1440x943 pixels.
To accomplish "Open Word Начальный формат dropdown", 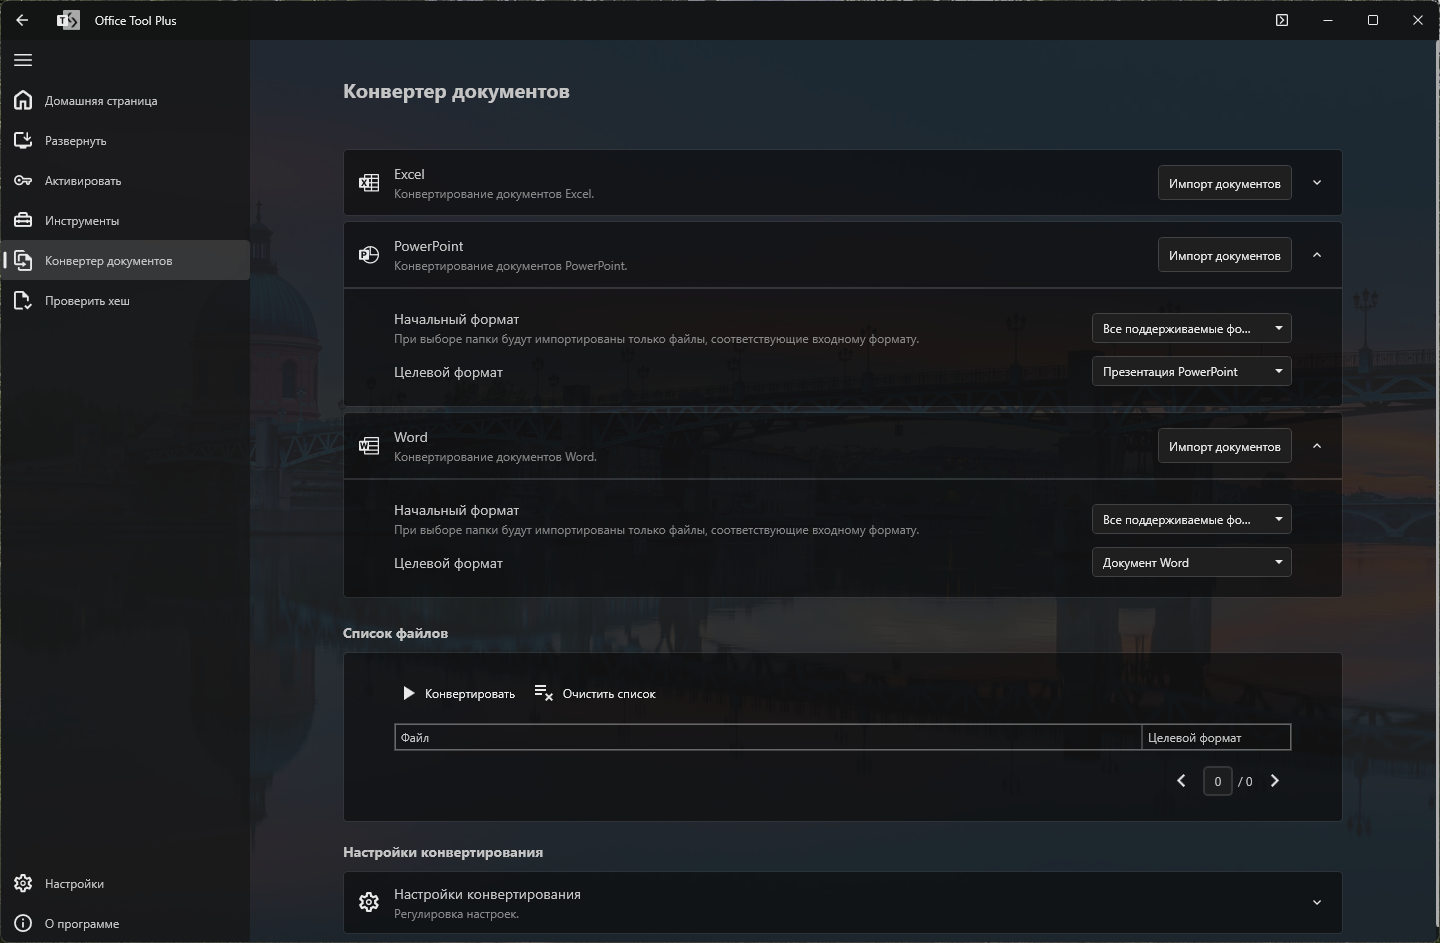I will pos(1191,519).
